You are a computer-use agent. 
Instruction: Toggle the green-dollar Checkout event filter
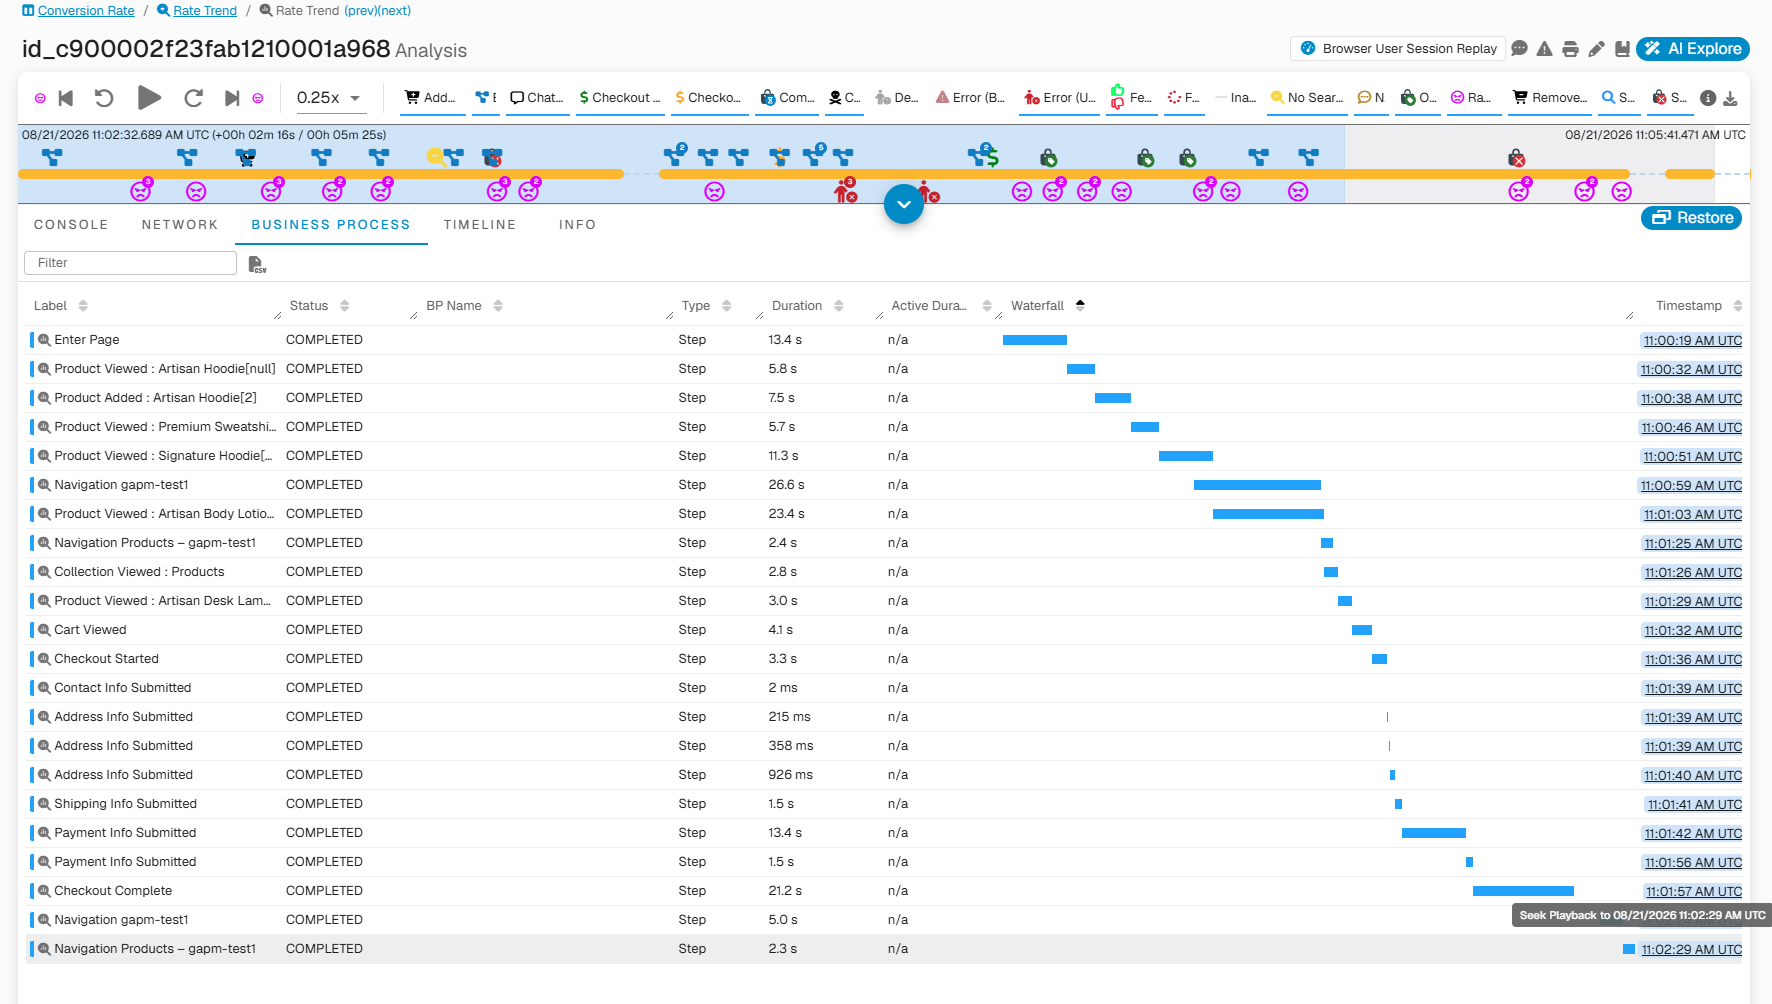pyautogui.click(x=620, y=98)
